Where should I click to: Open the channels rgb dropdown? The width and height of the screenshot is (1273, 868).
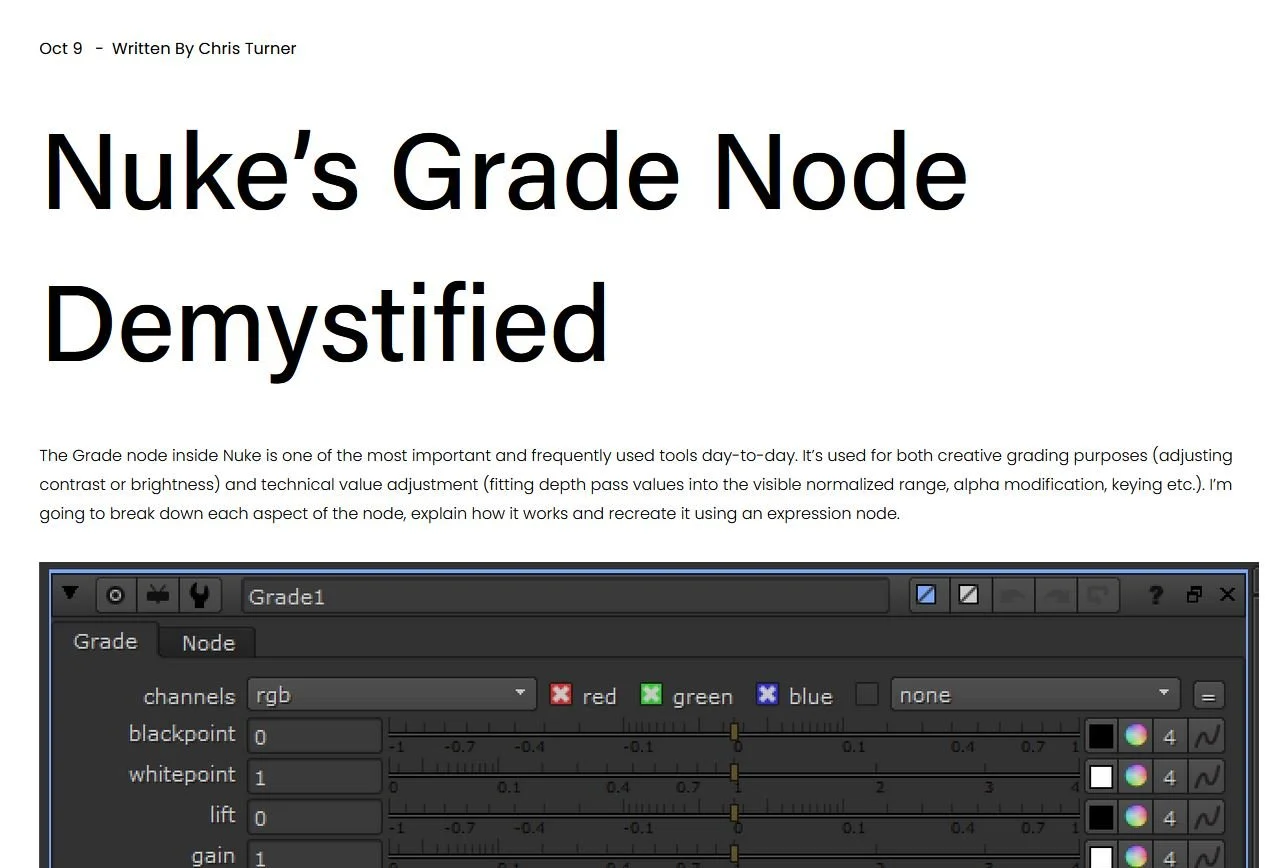pos(391,695)
